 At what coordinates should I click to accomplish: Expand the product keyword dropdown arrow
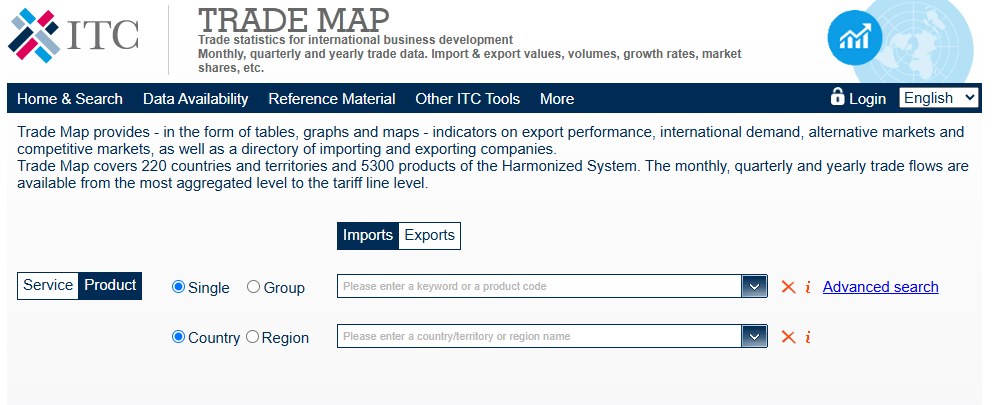754,287
